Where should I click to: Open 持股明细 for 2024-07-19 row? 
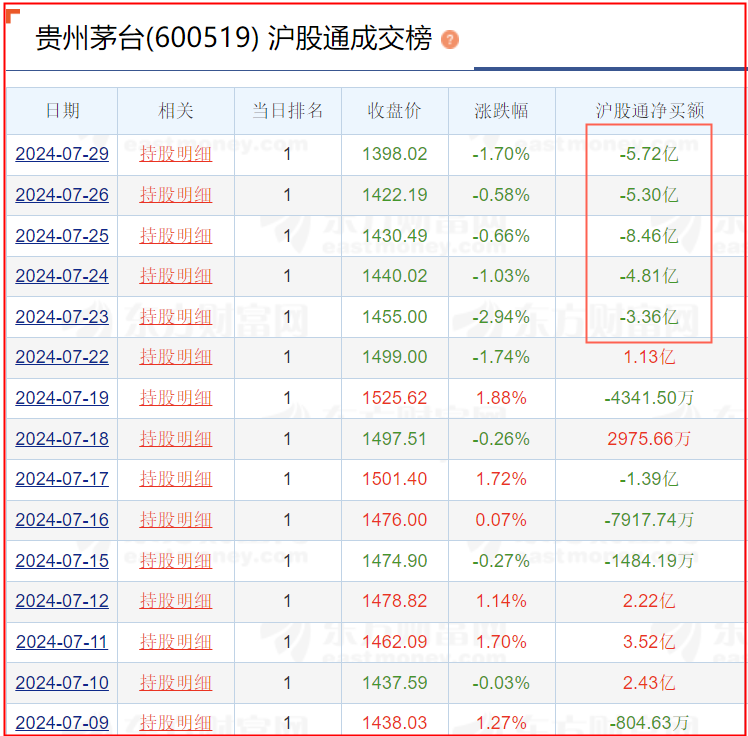coord(176,398)
